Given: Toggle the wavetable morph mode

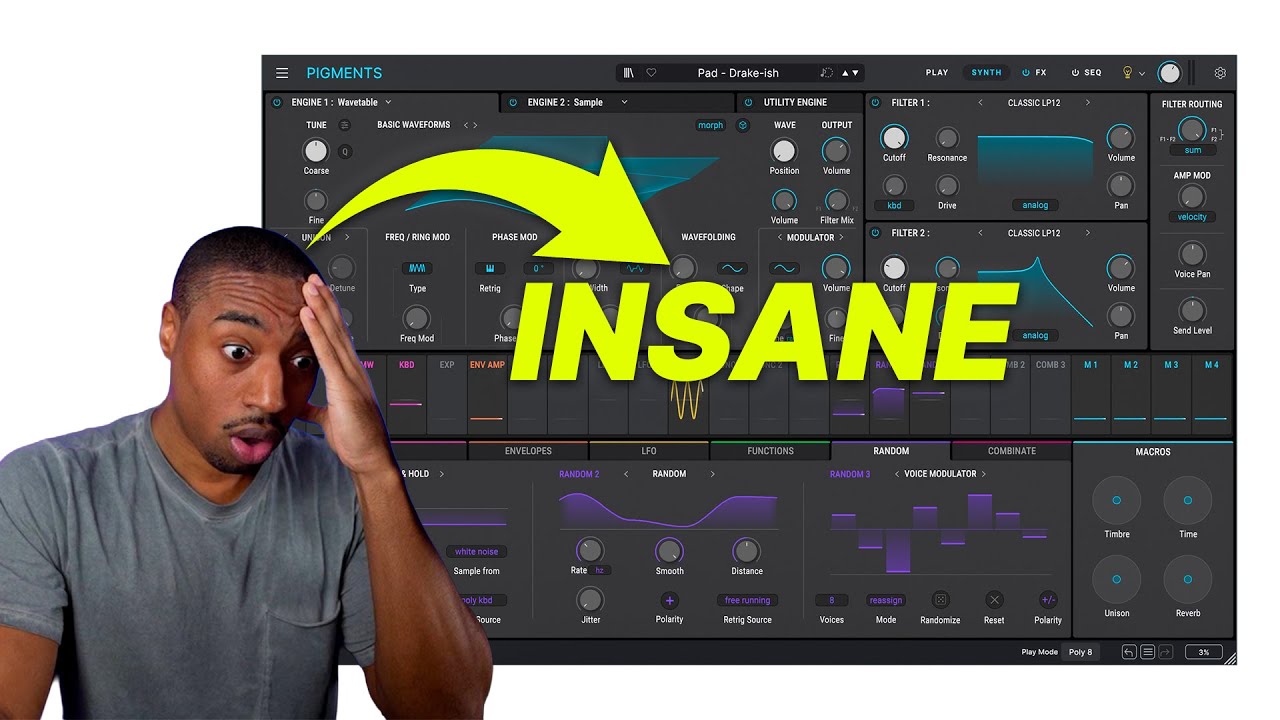Looking at the screenshot, I should 711,125.
